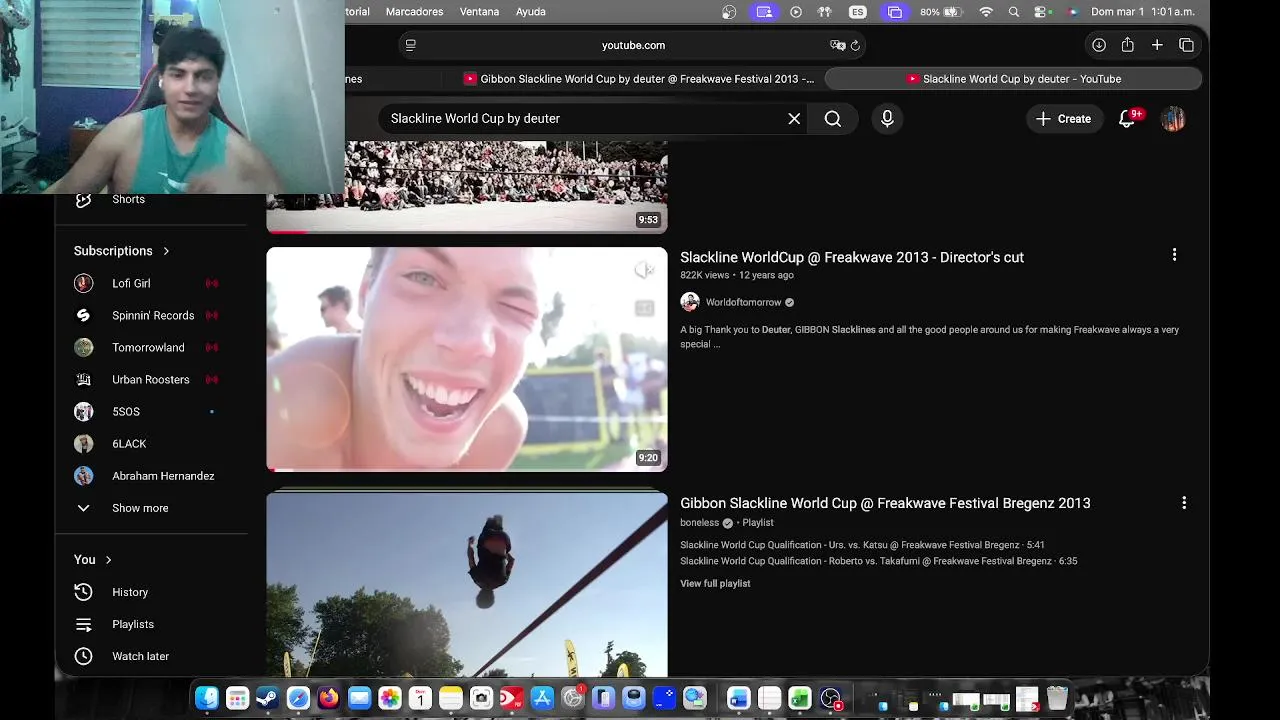Open Playlists from the sidebar
Image resolution: width=1280 pixels, height=720 pixels.
point(133,624)
